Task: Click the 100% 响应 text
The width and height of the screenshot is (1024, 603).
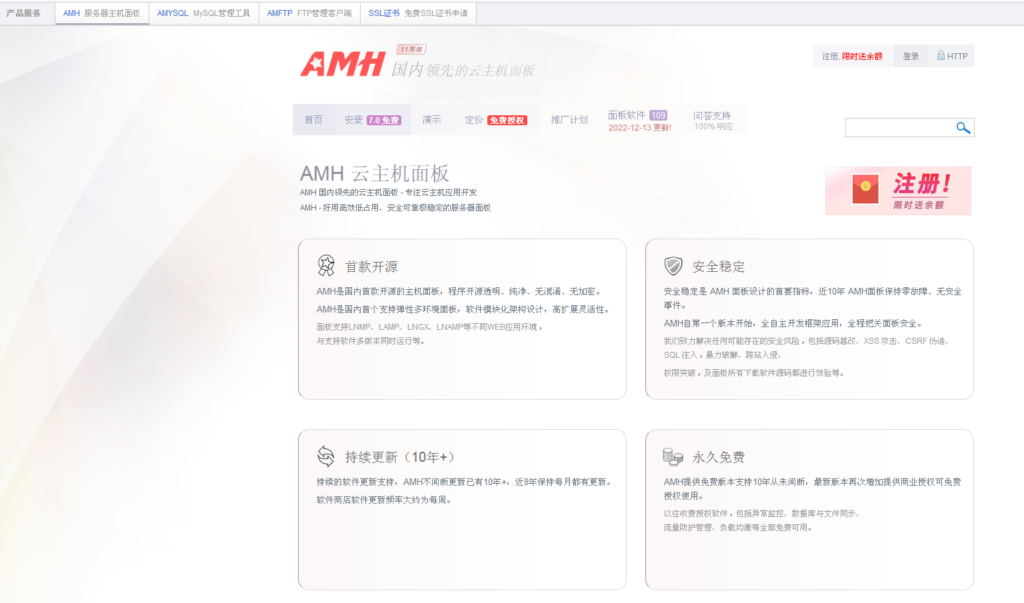Action: (x=713, y=127)
